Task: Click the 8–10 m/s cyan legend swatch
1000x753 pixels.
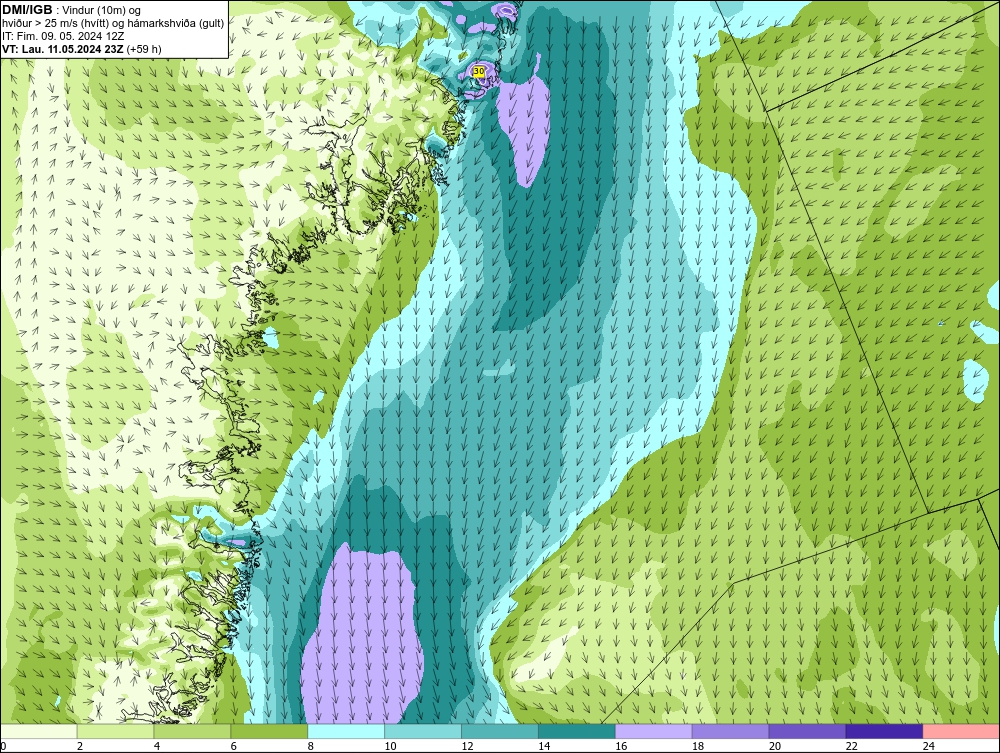Action: pos(346,731)
